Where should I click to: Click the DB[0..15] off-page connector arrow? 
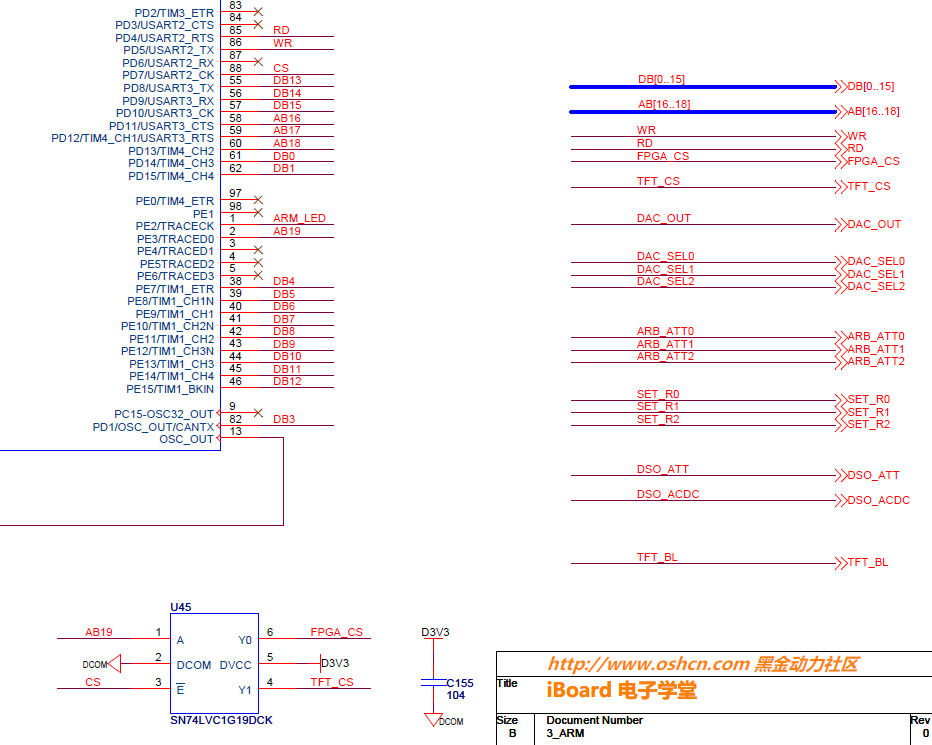pos(840,87)
